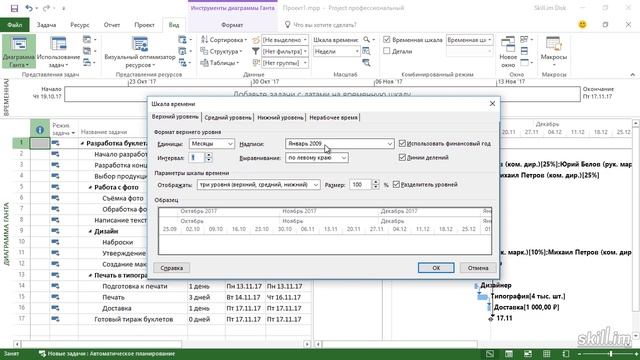
Task: Switch to Нерабочее время tab
Action: click(333, 118)
